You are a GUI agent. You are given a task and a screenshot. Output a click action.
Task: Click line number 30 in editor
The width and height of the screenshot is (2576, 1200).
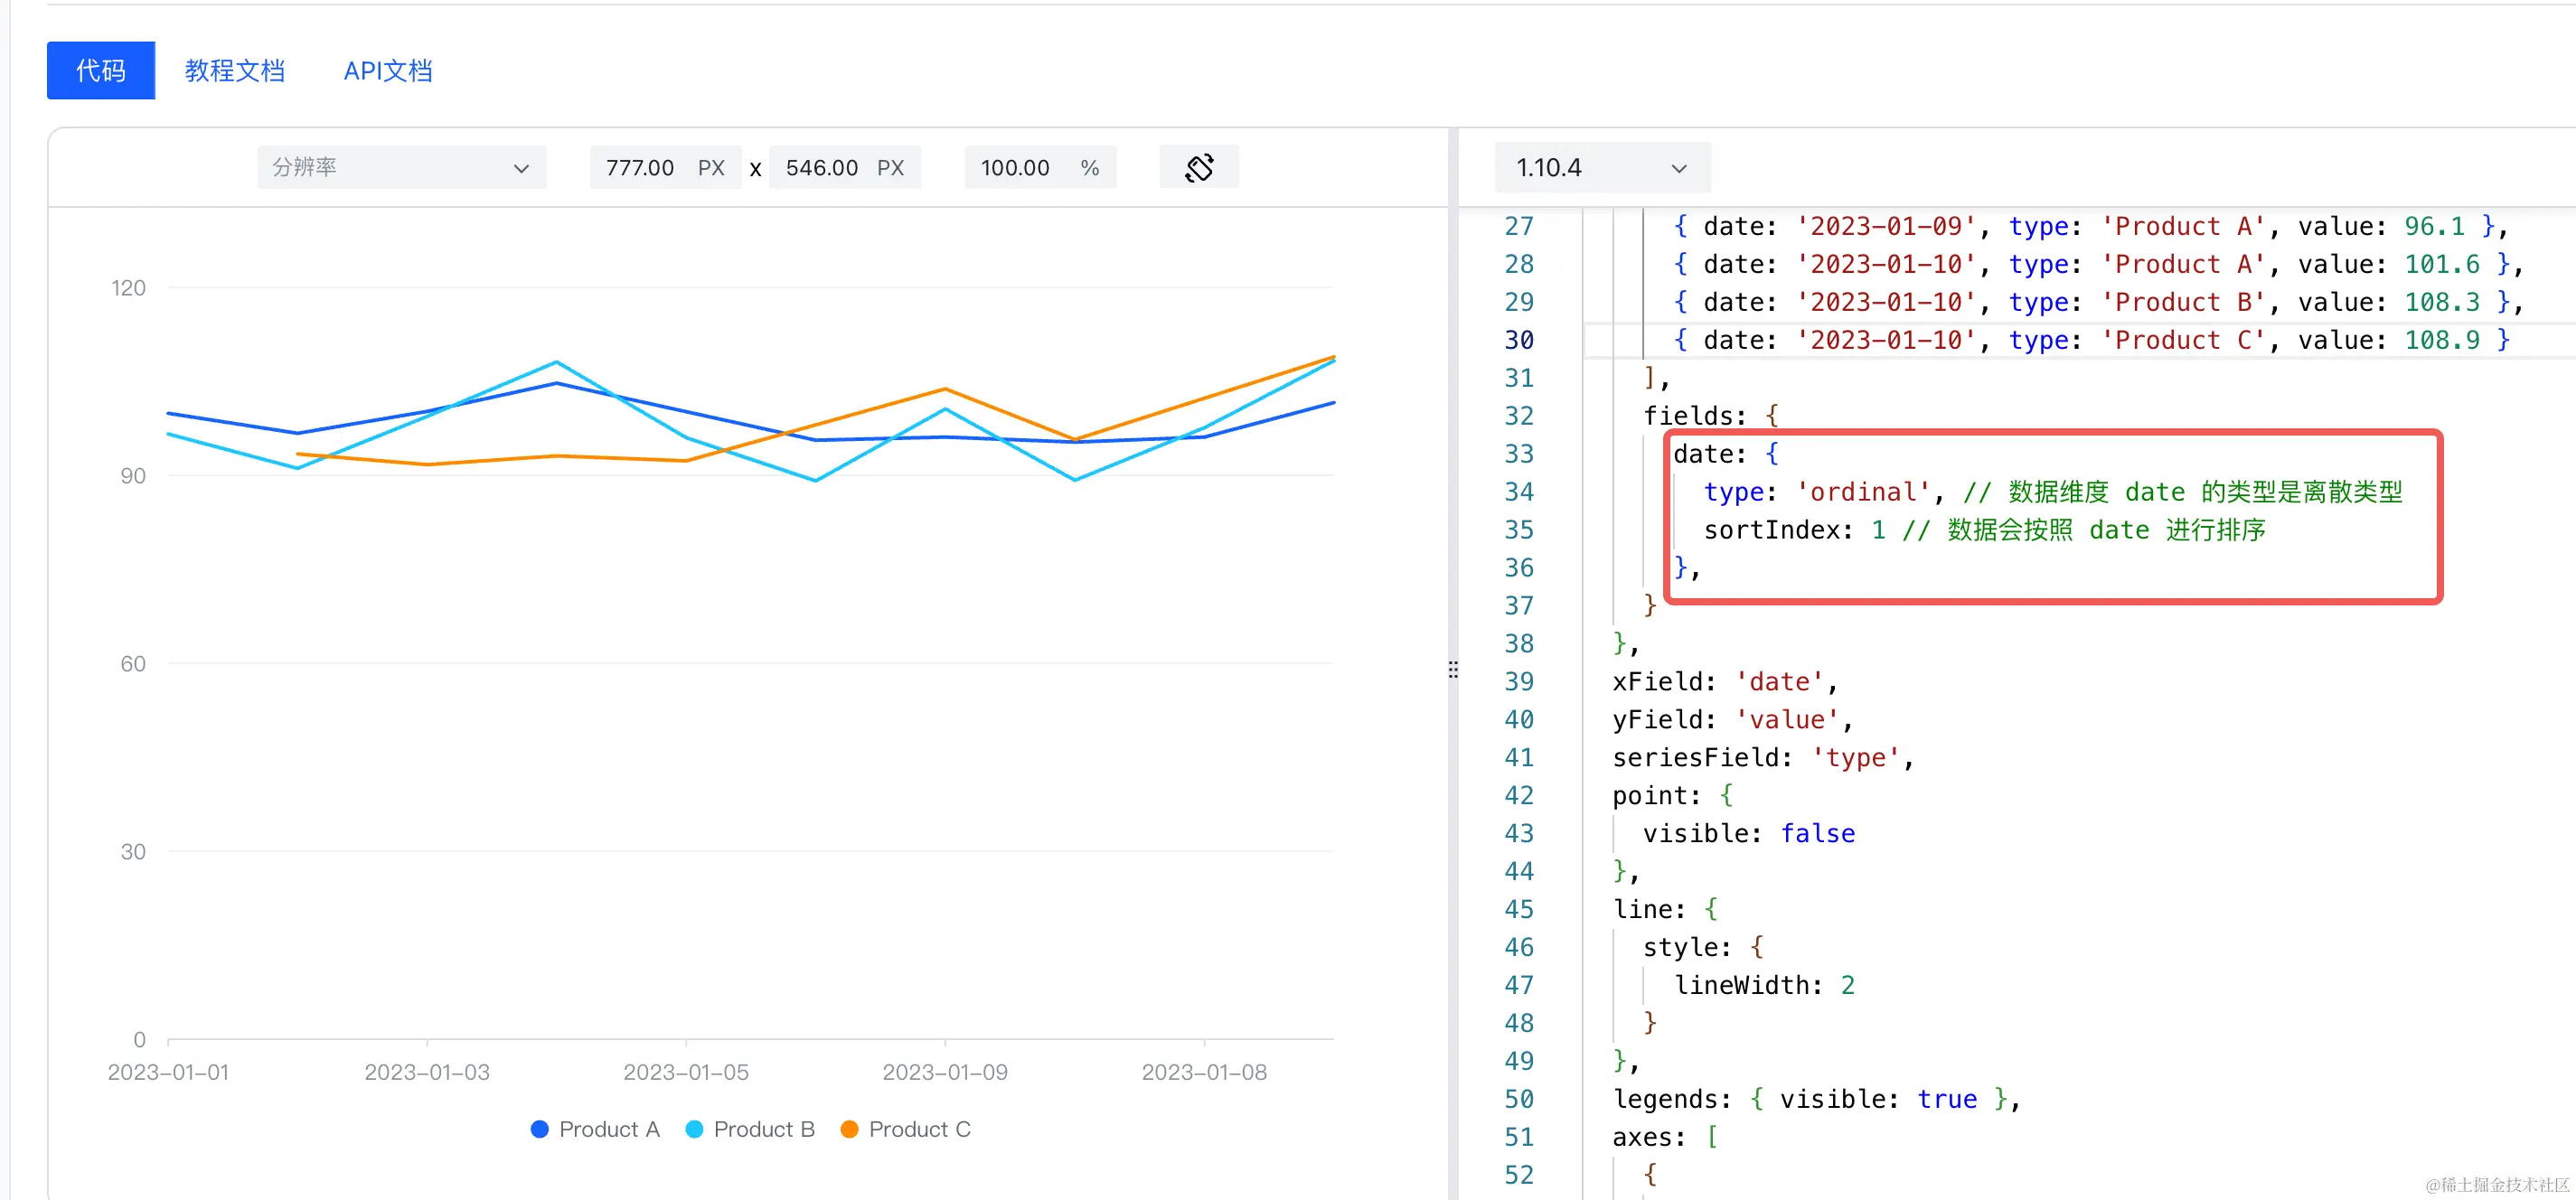[x=1518, y=340]
